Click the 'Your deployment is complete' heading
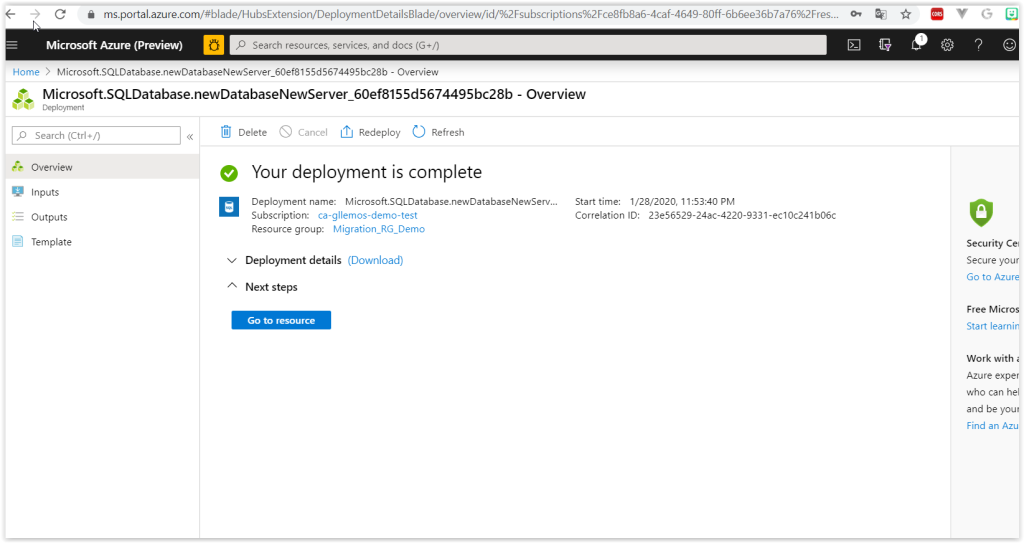1024x543 pixels. (x=367, y=172)
